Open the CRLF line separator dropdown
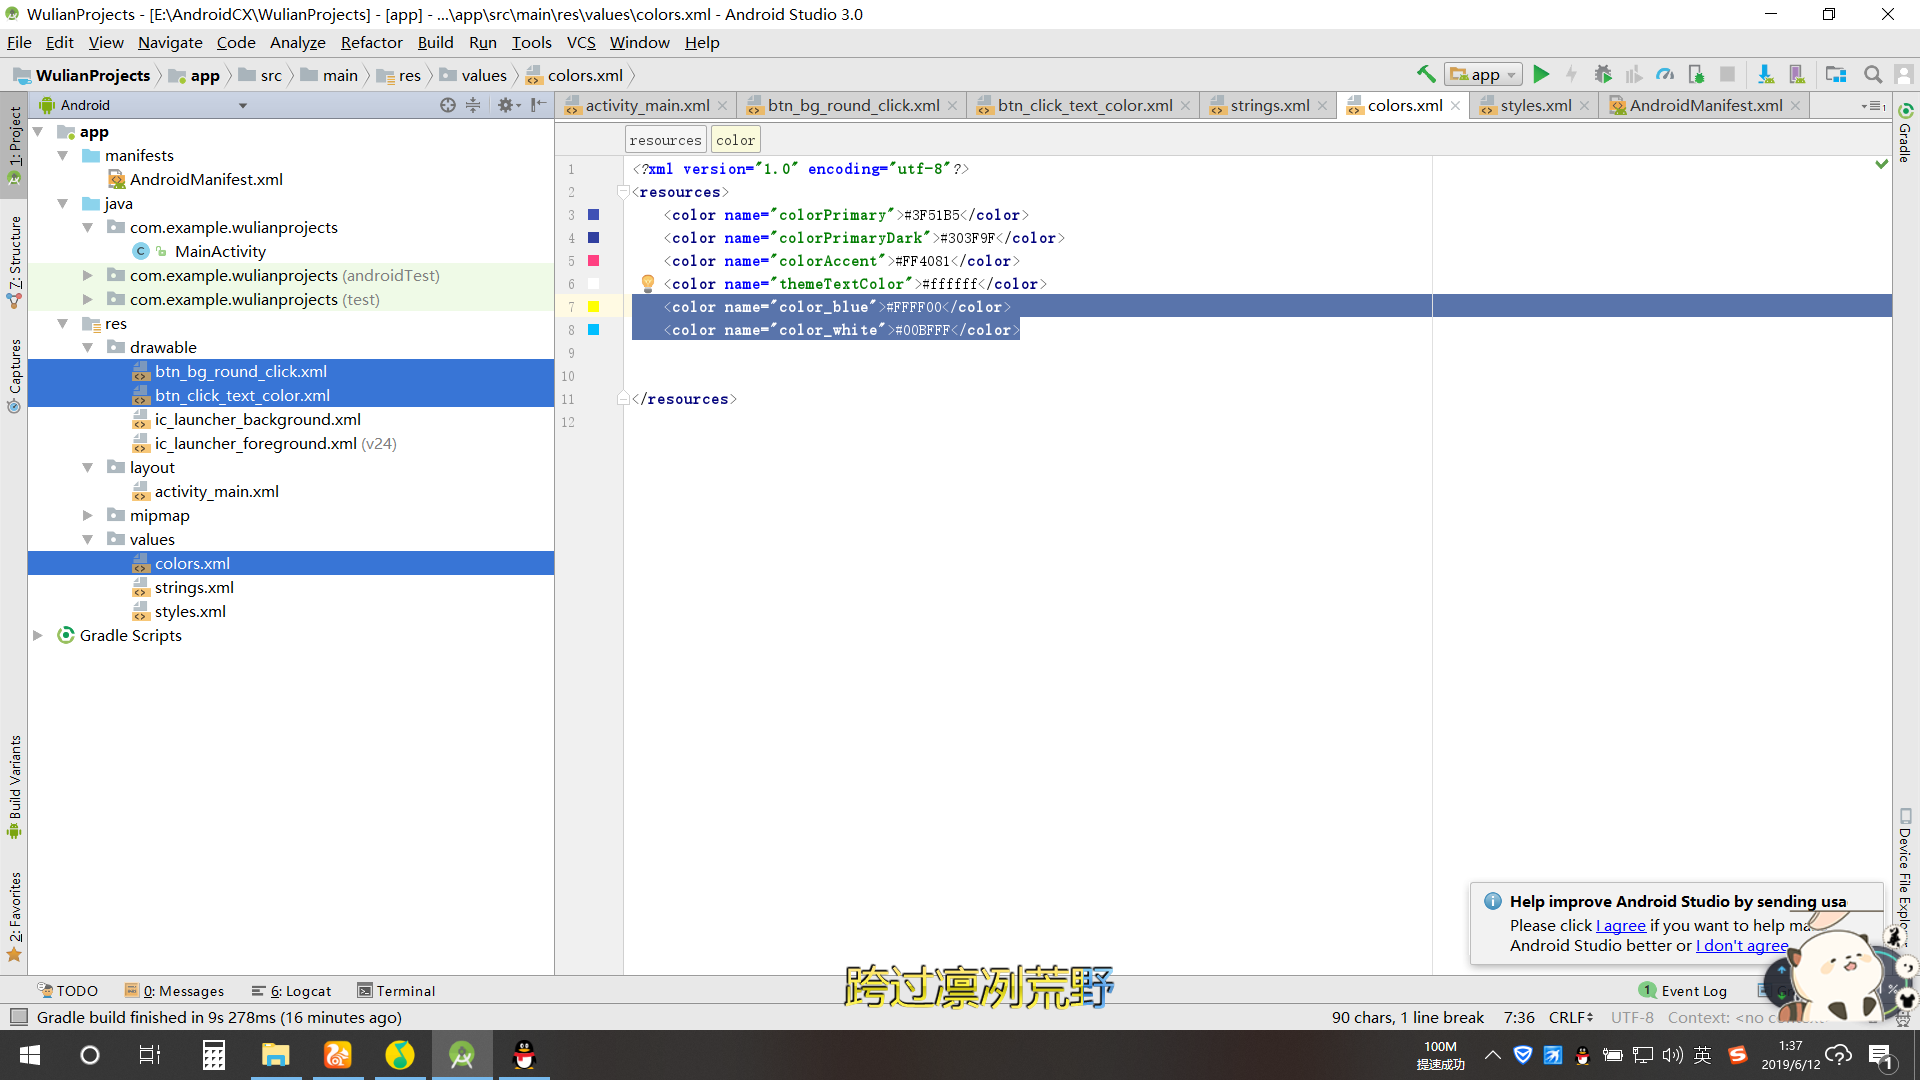 [x=1570, y=1017]
